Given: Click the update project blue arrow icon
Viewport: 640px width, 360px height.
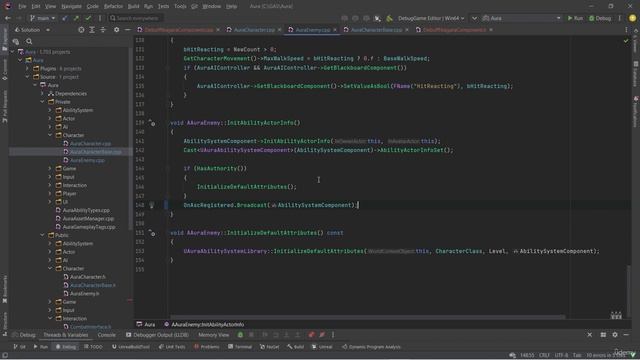Looking at the screenshot, I should point(64,18).
